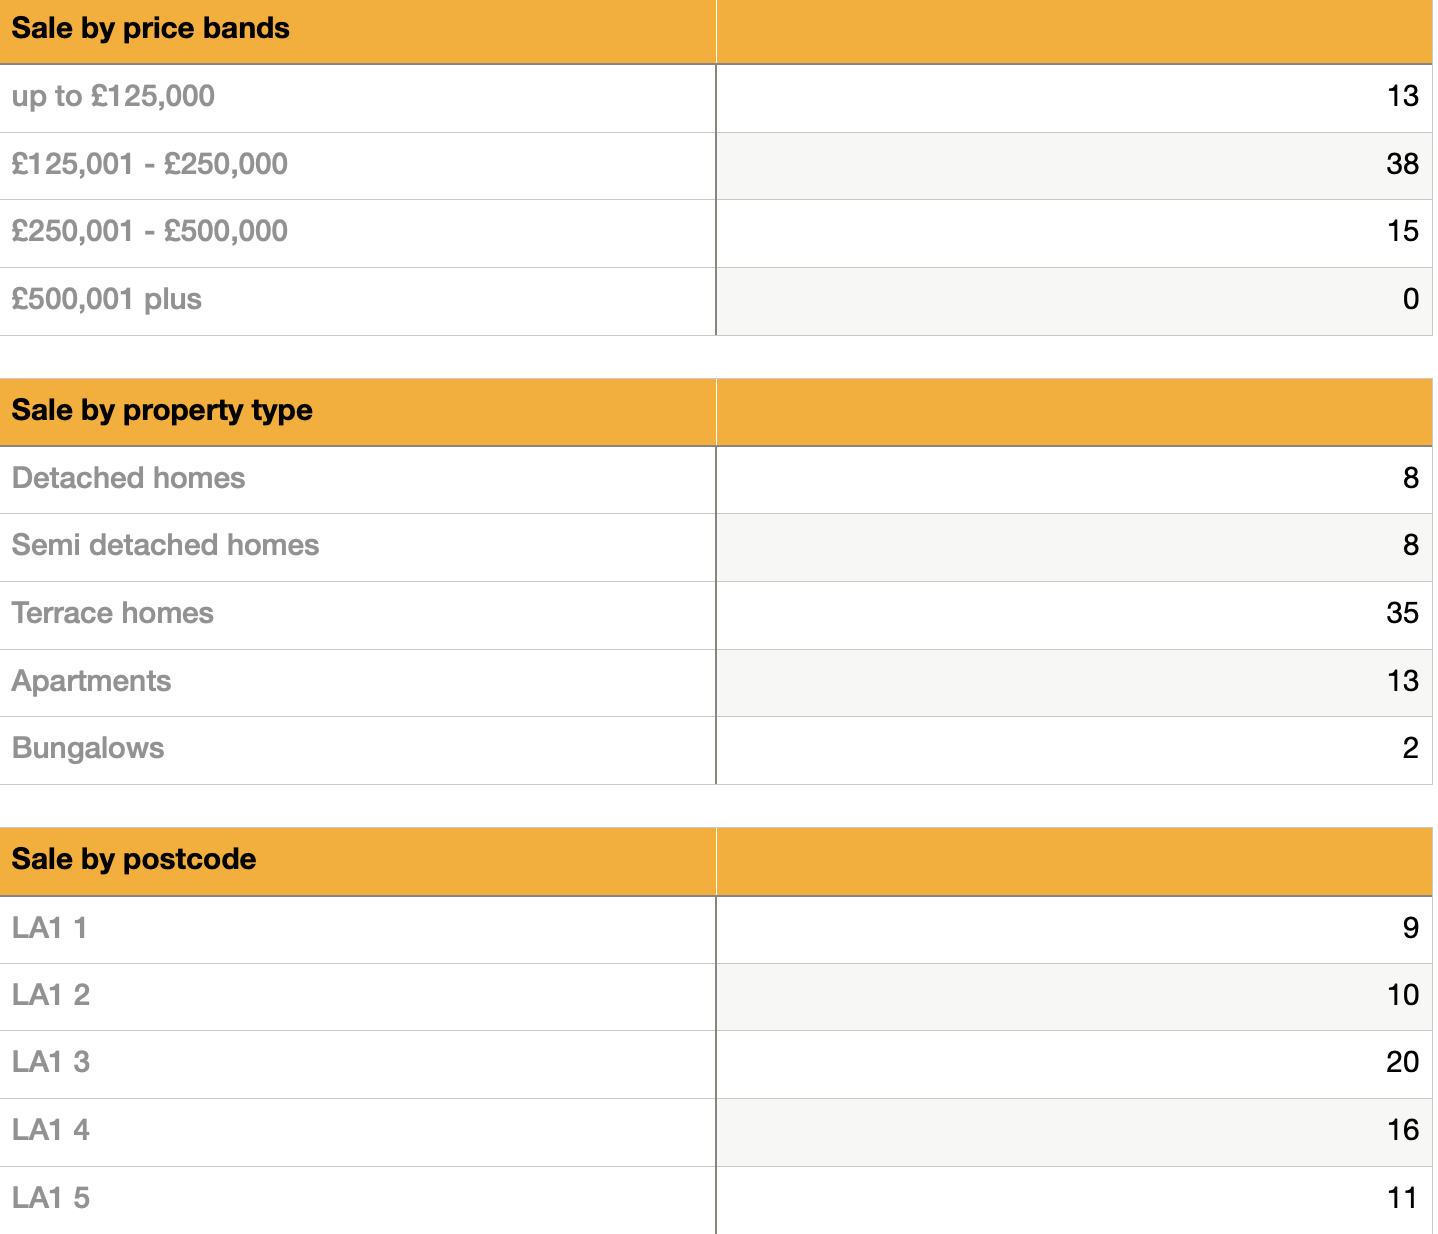Select the 'Bungalows' cell

click(x=88, y=749)
